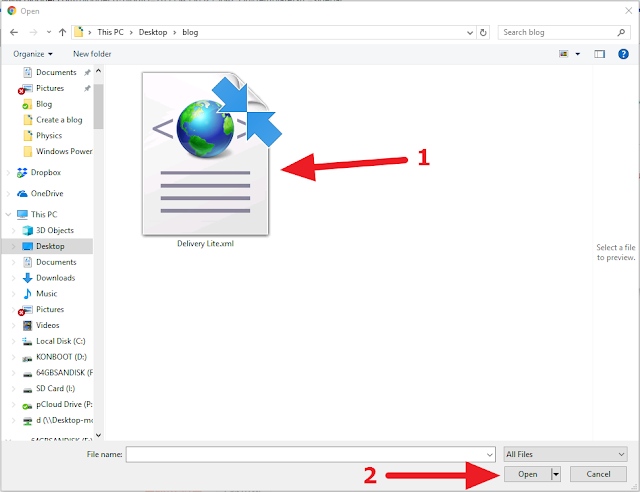Viewport: 640px width, 492px height.
Task: Expand the OneDrive tree node
Action: pyautogui.click(x=8, y=194)
